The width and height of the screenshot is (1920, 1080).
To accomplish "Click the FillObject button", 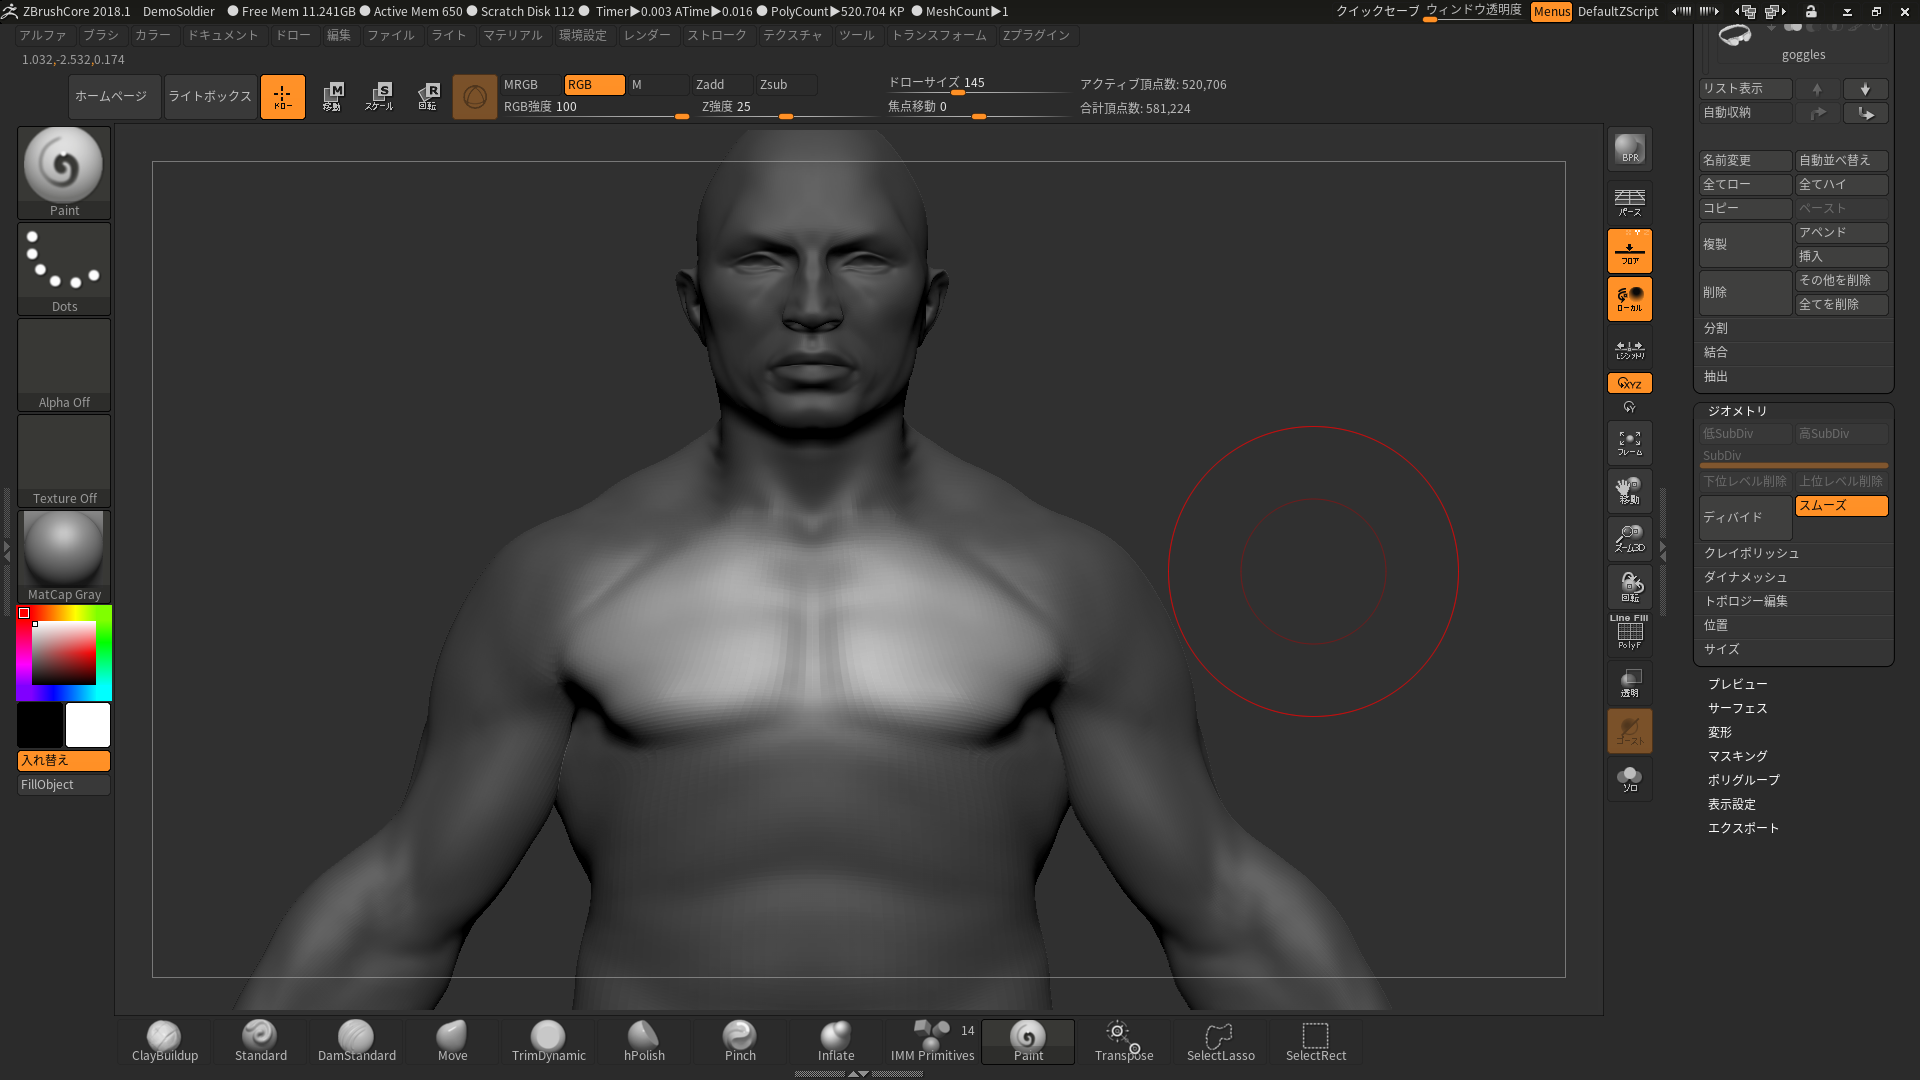I will (64, 785).
